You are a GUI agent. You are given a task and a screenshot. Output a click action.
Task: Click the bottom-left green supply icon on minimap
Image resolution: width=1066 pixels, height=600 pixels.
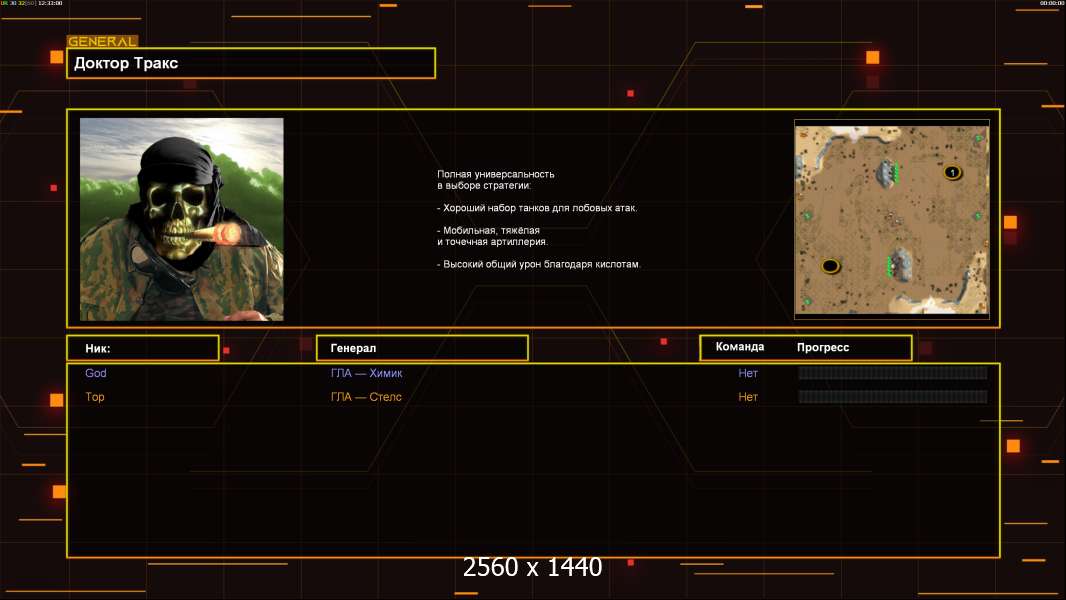(x=807, y=301)
